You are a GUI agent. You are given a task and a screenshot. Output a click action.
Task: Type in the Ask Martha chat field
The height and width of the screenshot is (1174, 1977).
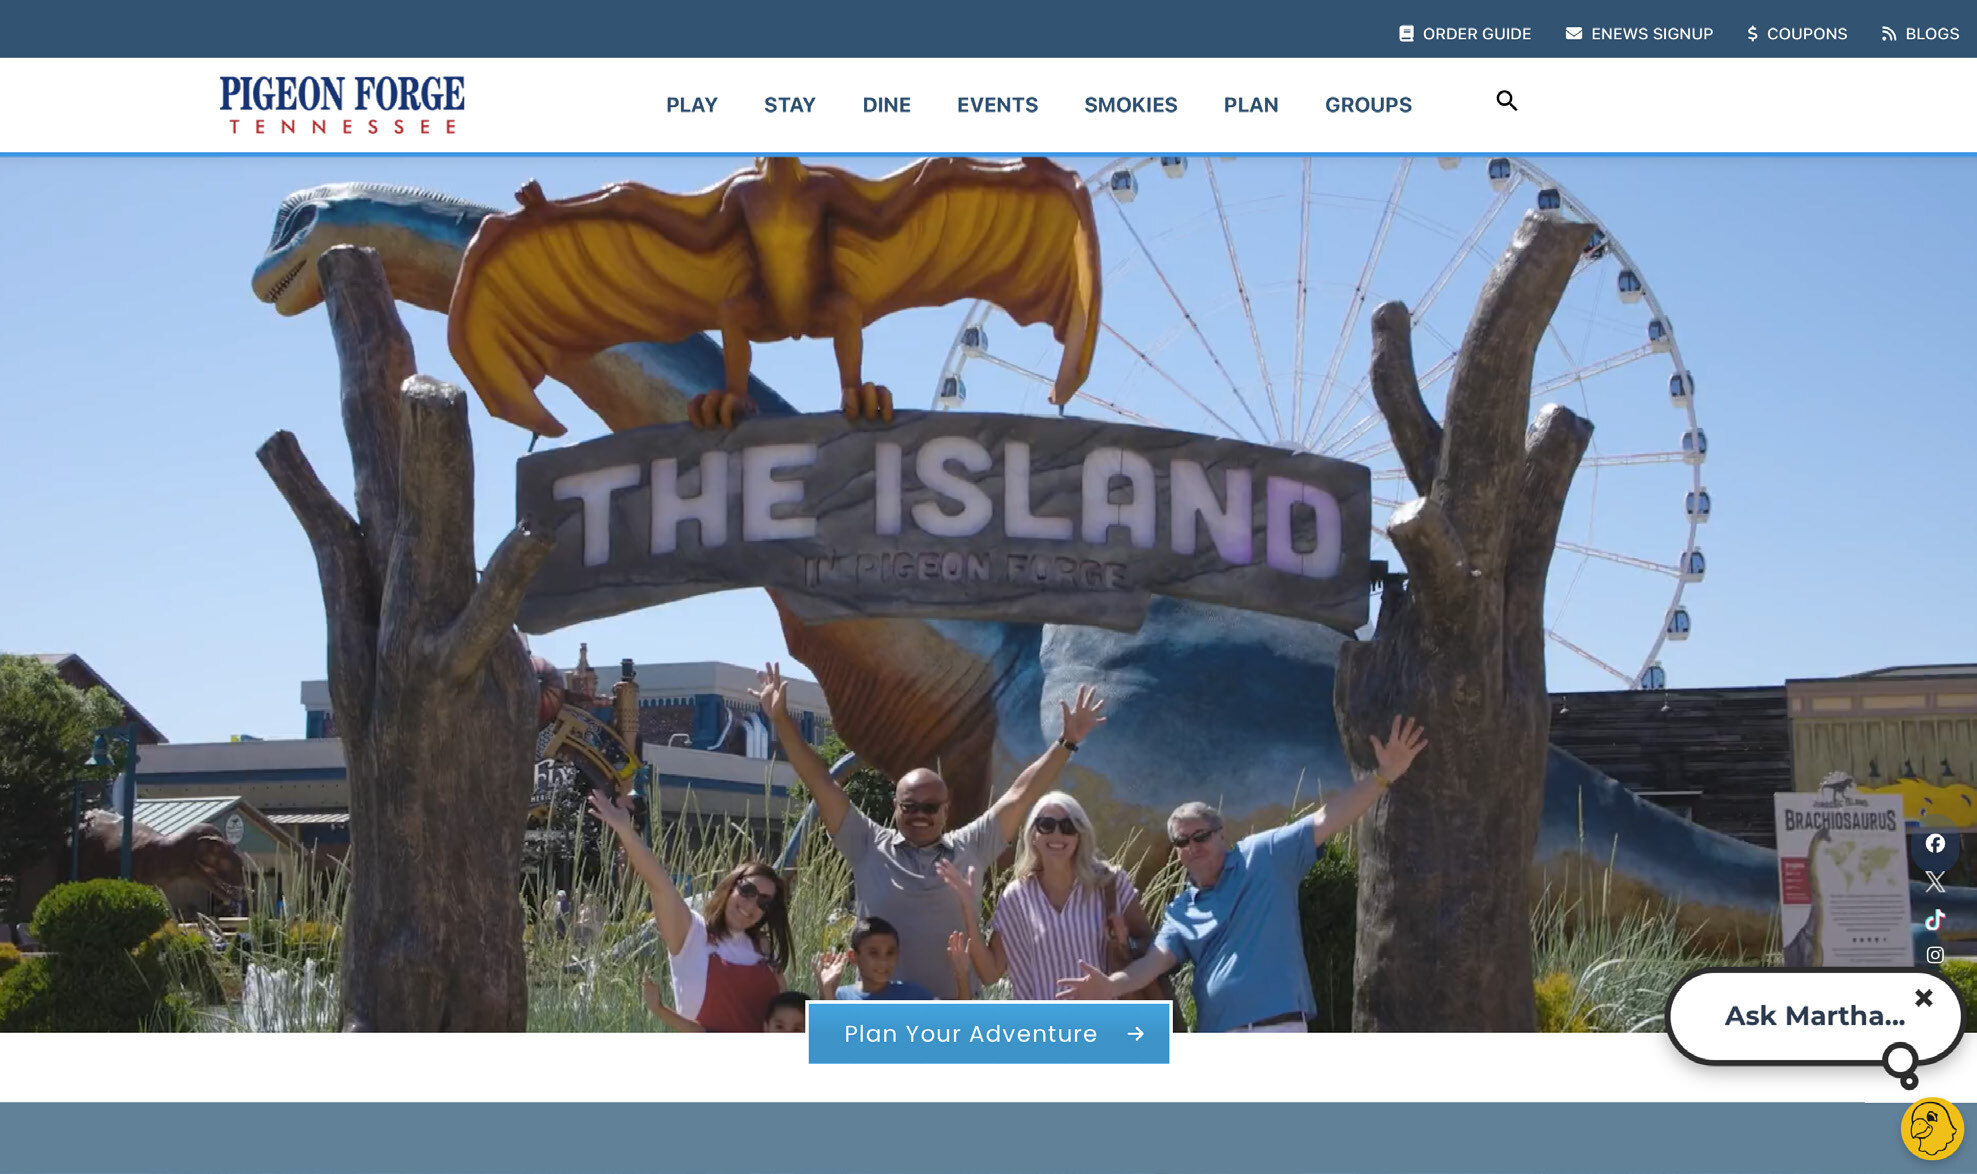click(1812, 1016)
